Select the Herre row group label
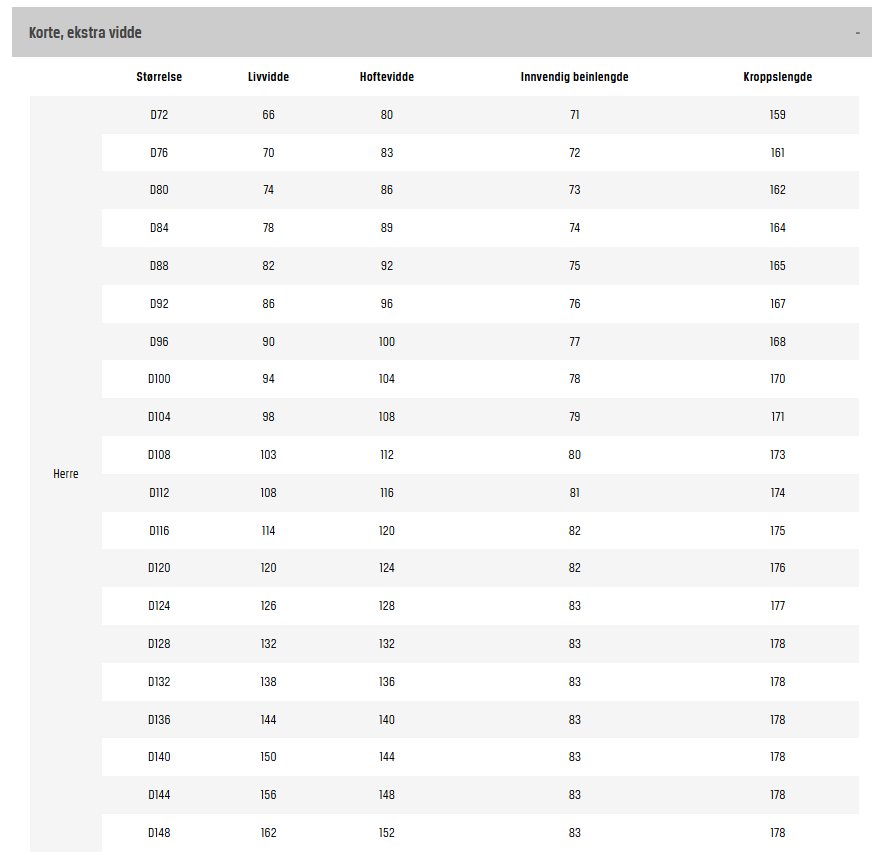Screen dimensions: 872x855 (x=66, y=474)
